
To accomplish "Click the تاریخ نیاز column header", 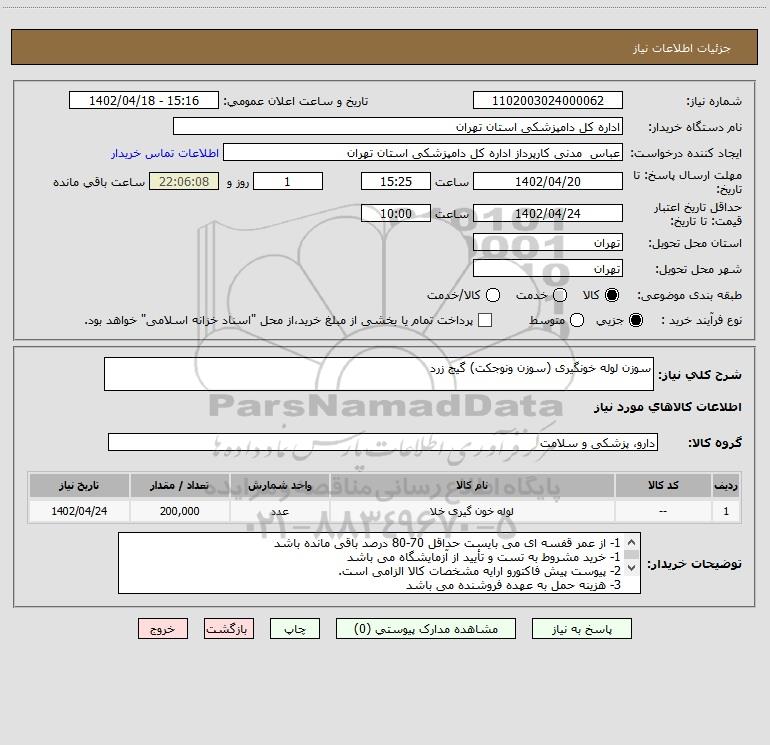I will coord(79,485).
